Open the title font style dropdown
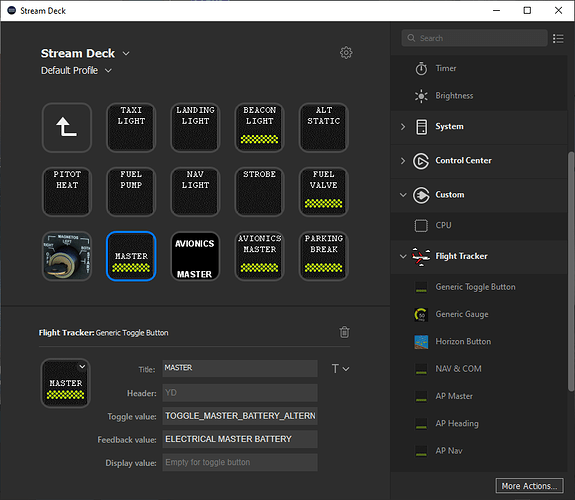Screen dimensions: 575x500 340,369
